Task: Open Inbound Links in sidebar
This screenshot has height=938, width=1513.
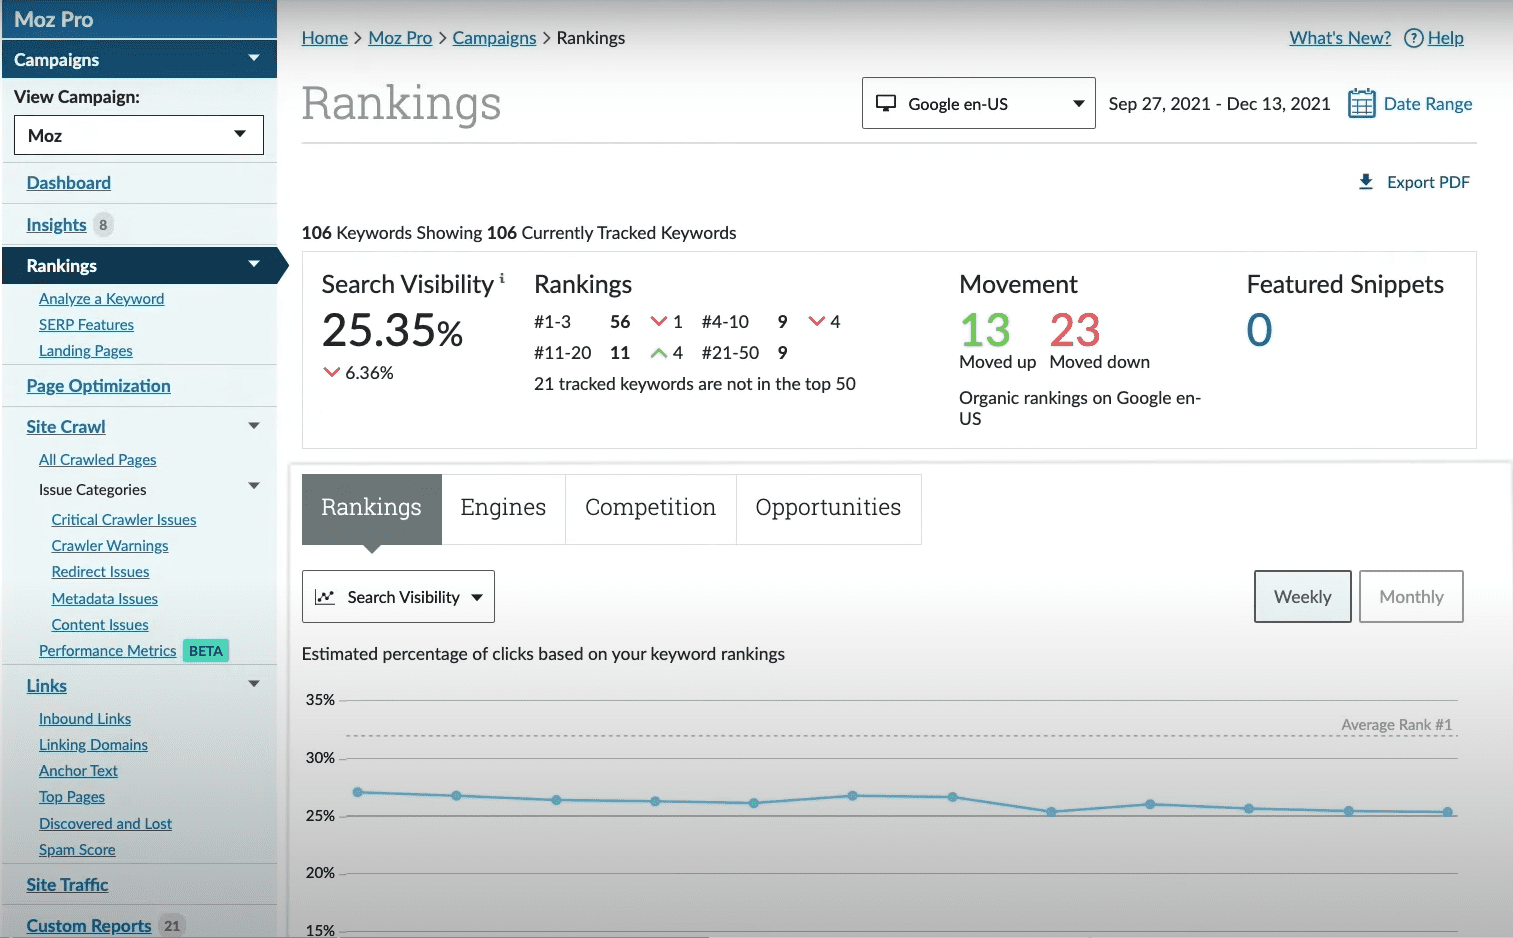Action: (85, 719)
